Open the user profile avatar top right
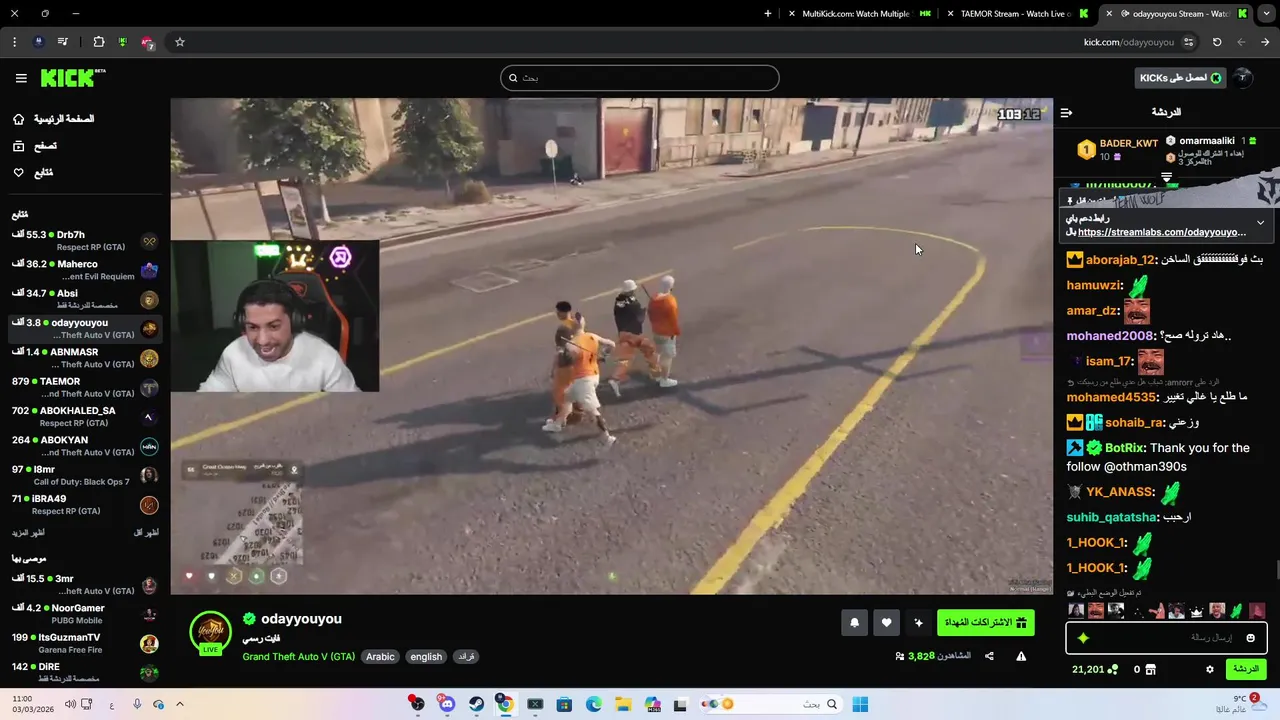The width and height of the screenshot is (1280, 720). pos(1242,78)
